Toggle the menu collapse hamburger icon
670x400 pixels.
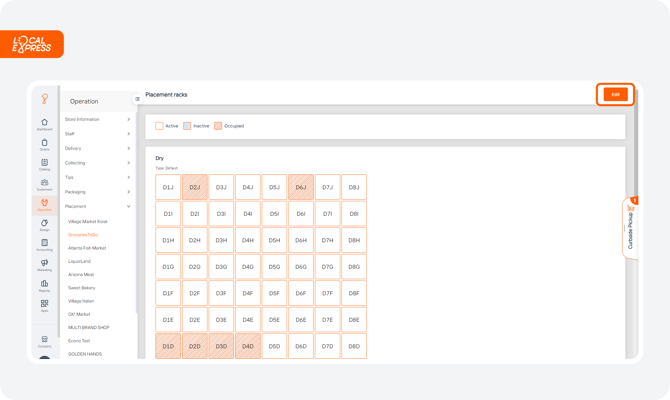137,98
